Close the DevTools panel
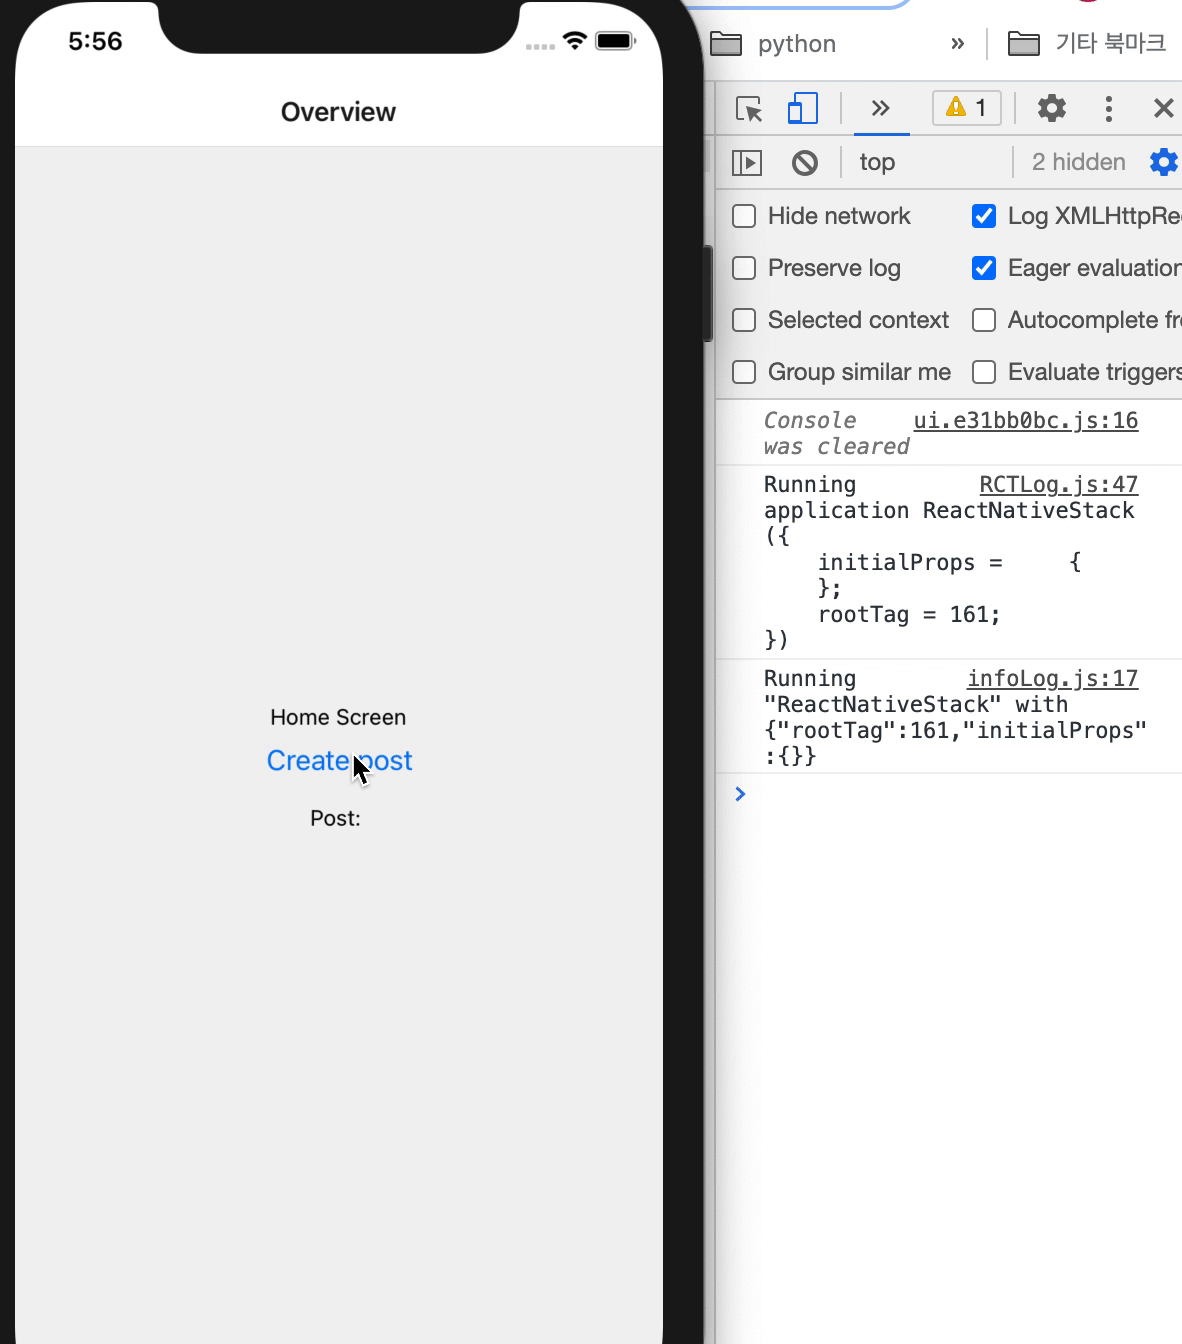 (1163, 108)
